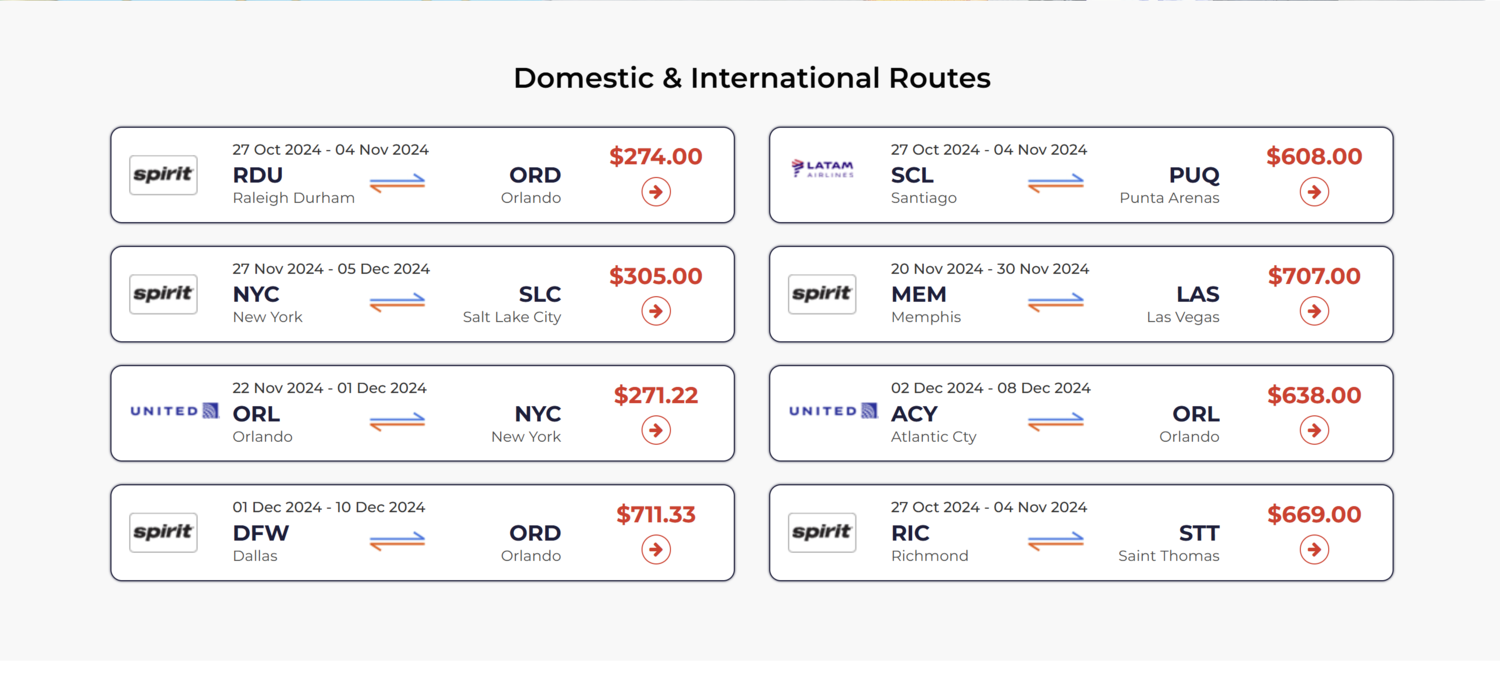This screenshot has height=676, width=1500.
Task: Open the arrow icon under the $669.00 fare
Action: pos(1314,549)
